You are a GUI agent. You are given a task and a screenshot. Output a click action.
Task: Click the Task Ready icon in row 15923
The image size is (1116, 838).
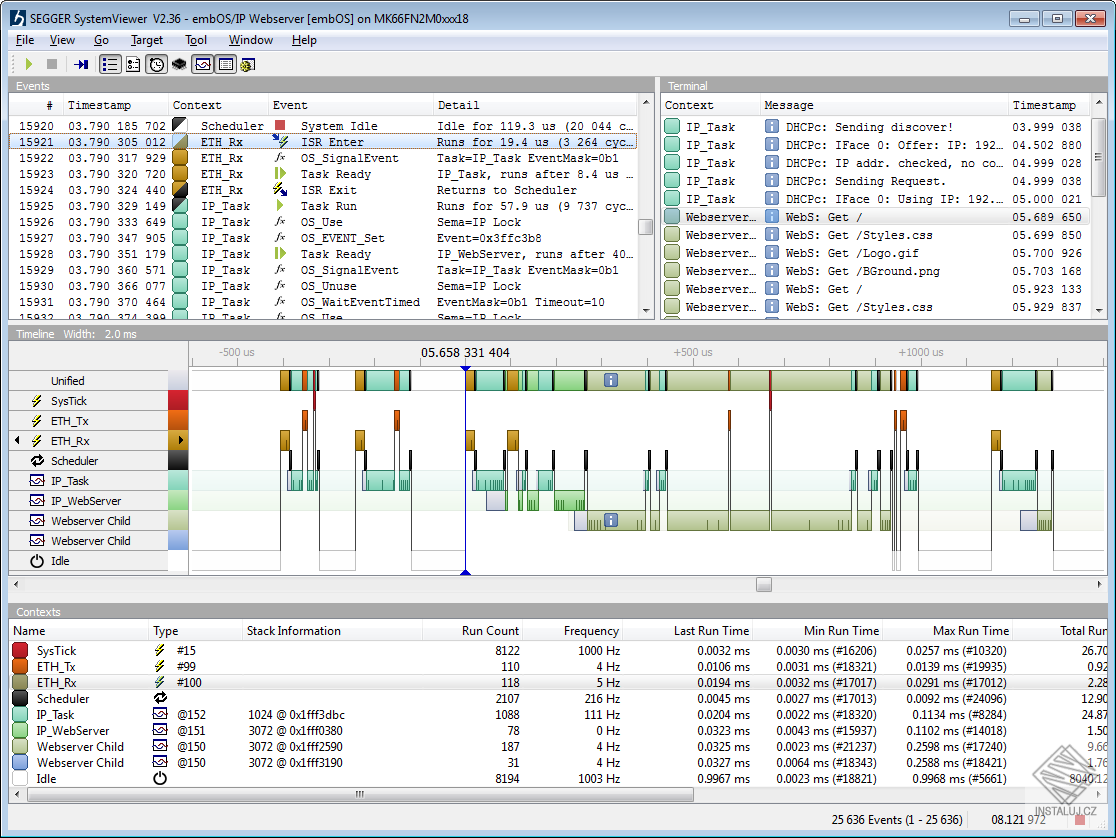click(x=280, y=174)
